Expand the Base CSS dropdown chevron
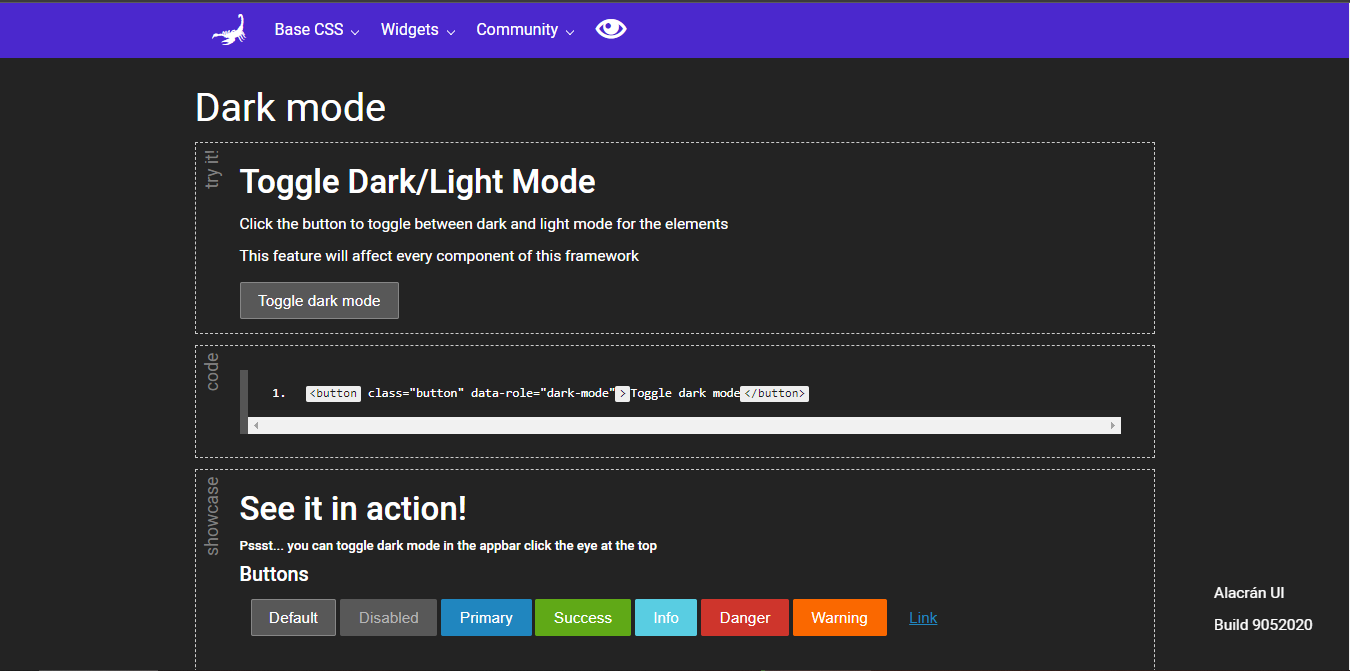 pyautogui.click(x=354, y=32)
